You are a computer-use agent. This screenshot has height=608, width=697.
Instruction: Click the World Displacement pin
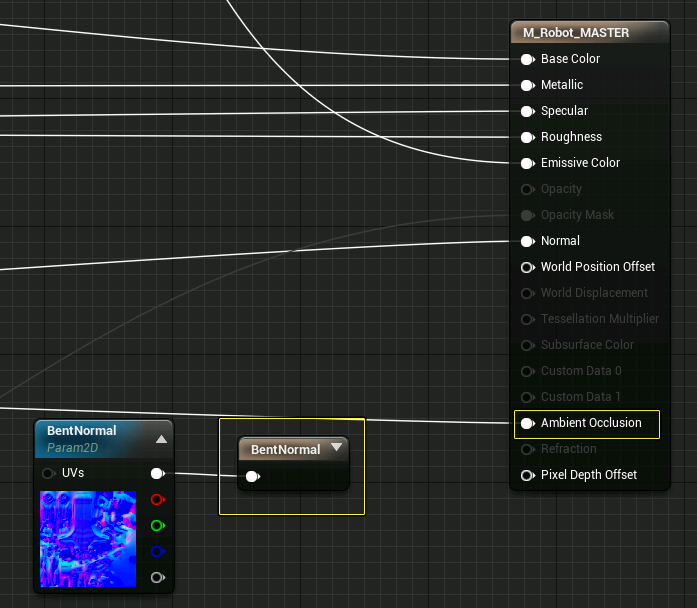[x=528, y=293]
